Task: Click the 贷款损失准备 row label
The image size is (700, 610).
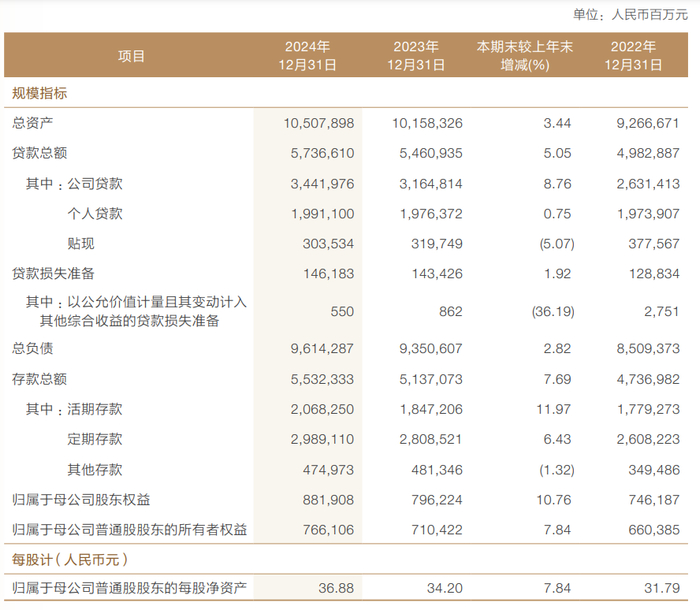Action: tap(53, 273)
